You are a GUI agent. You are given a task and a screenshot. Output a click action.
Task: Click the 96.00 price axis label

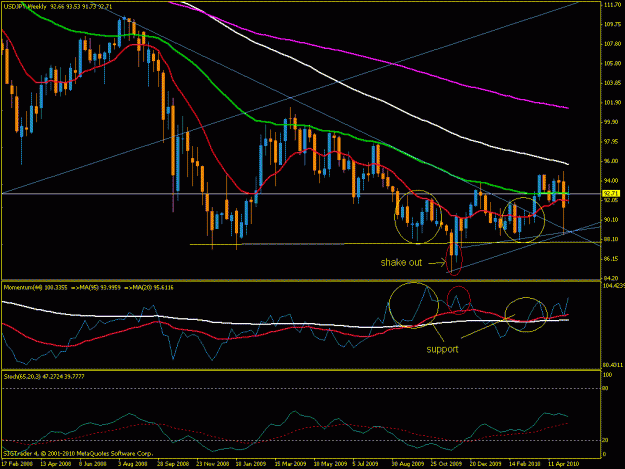pyautogui.click(x=612, y=161)
